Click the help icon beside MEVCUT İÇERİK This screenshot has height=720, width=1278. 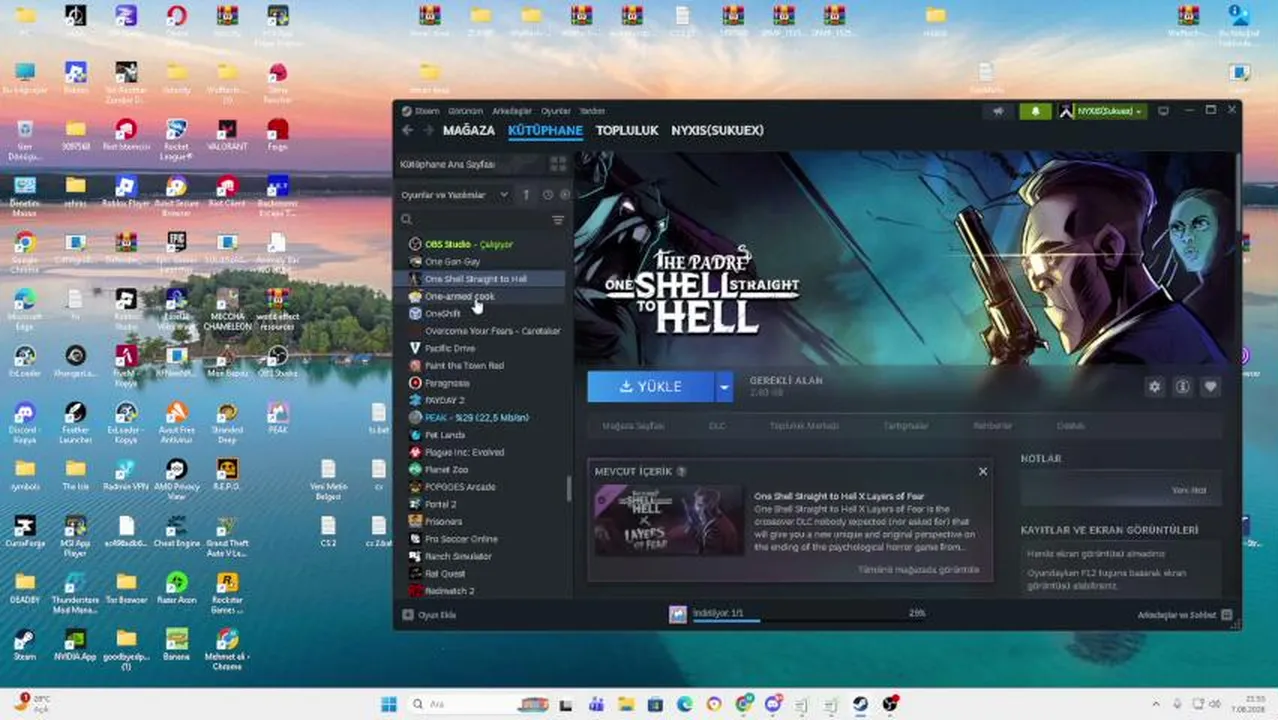(681, 471)
